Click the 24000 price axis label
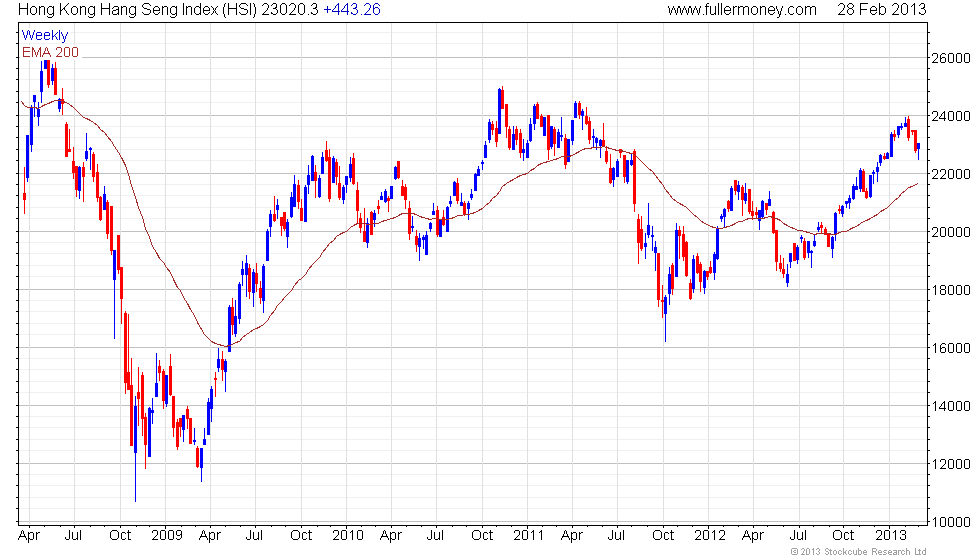This screenshot has width=980, height=560. pyautogui.click(x=951, y=116)
